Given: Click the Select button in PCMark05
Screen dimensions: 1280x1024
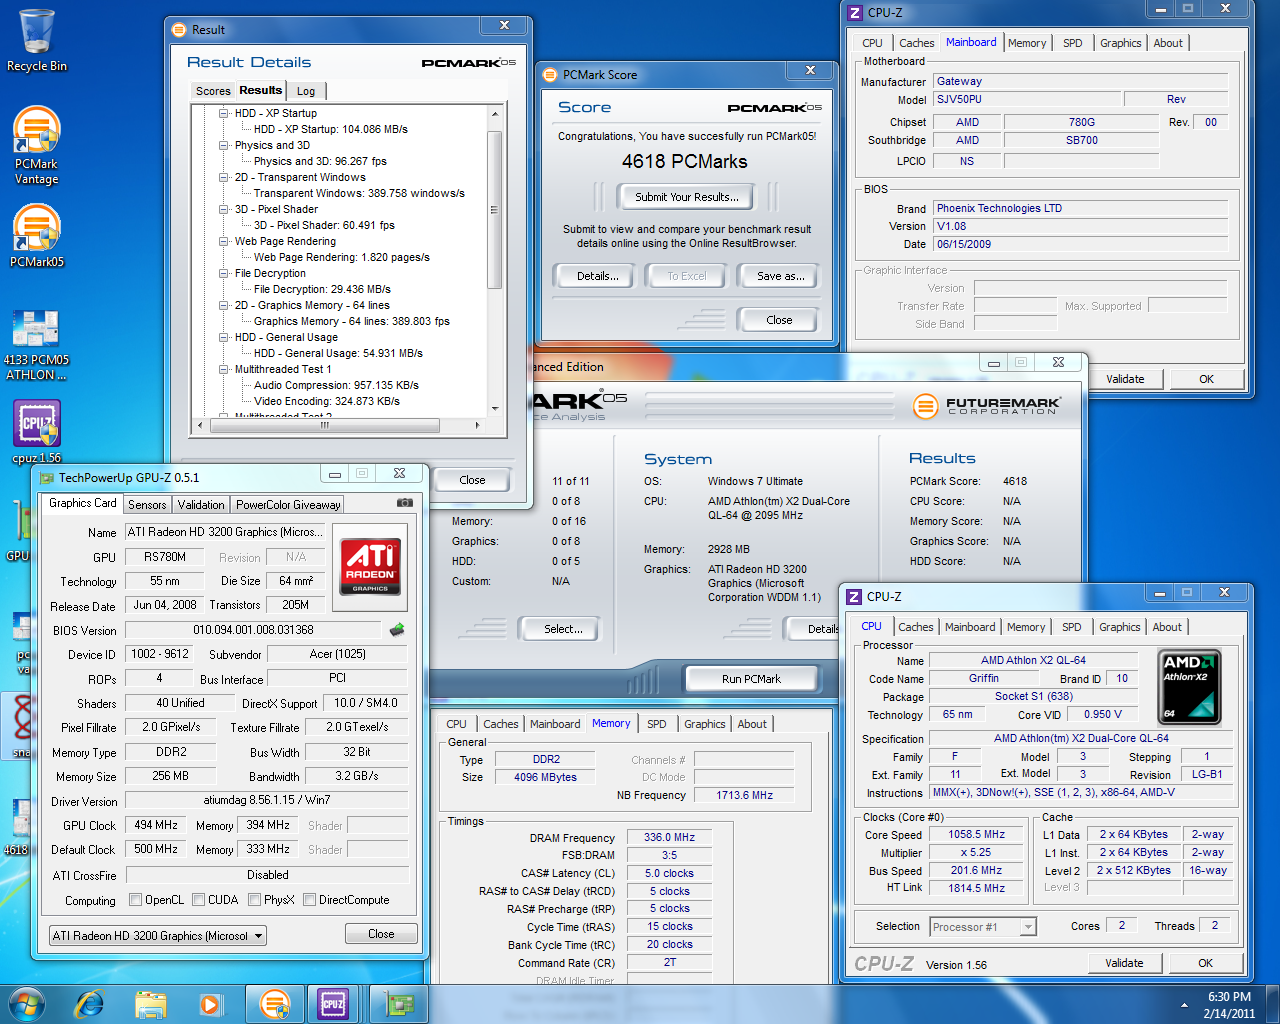Looking at the screenshot, I should click(x=563, y=629).
